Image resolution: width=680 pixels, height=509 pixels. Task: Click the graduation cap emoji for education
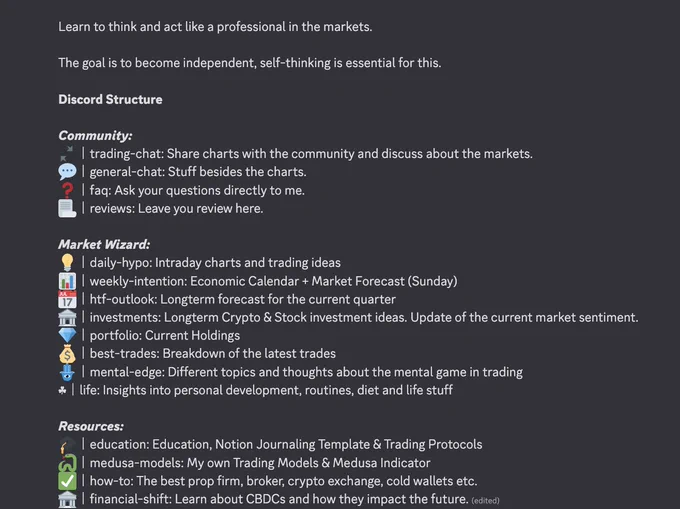pos(67,445)
